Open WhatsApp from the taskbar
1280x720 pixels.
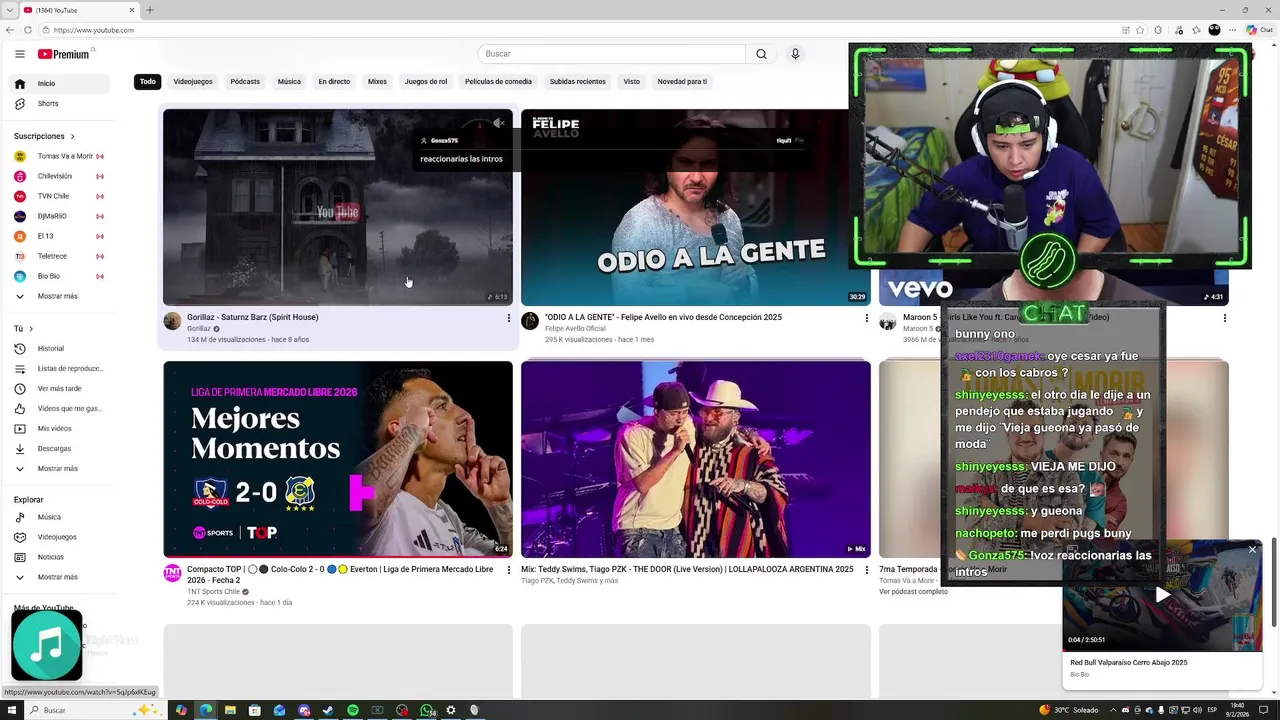tap(427, 710)
